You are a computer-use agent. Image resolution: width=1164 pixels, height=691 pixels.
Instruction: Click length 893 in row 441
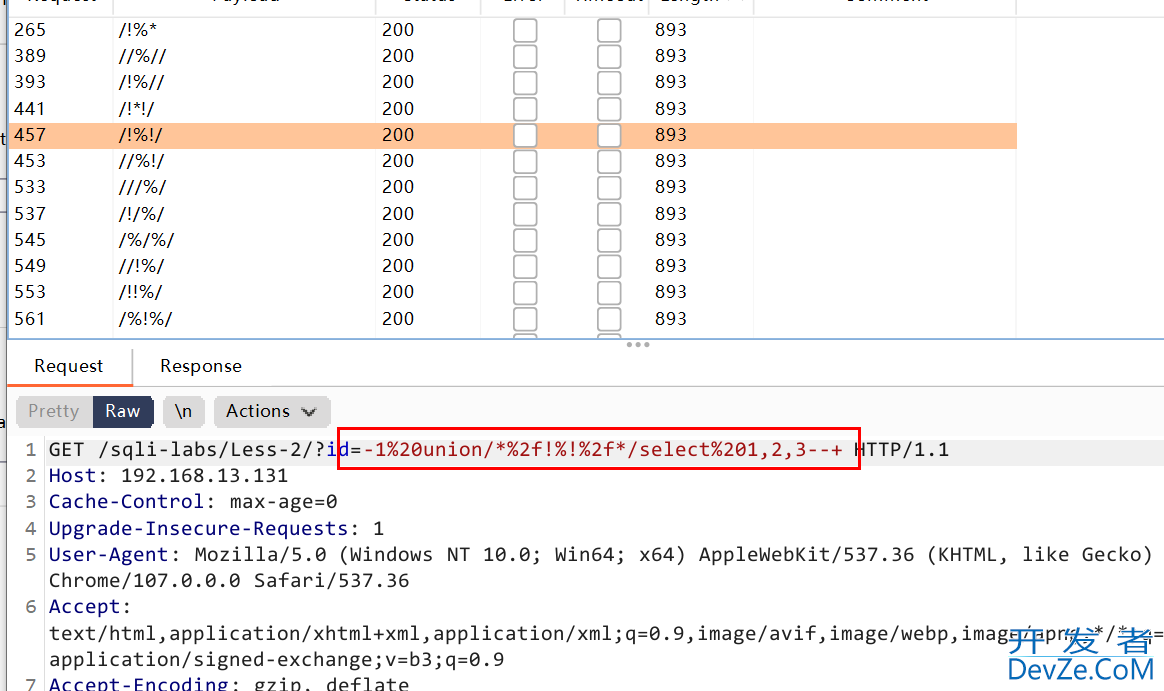click(x=670, y=108)
